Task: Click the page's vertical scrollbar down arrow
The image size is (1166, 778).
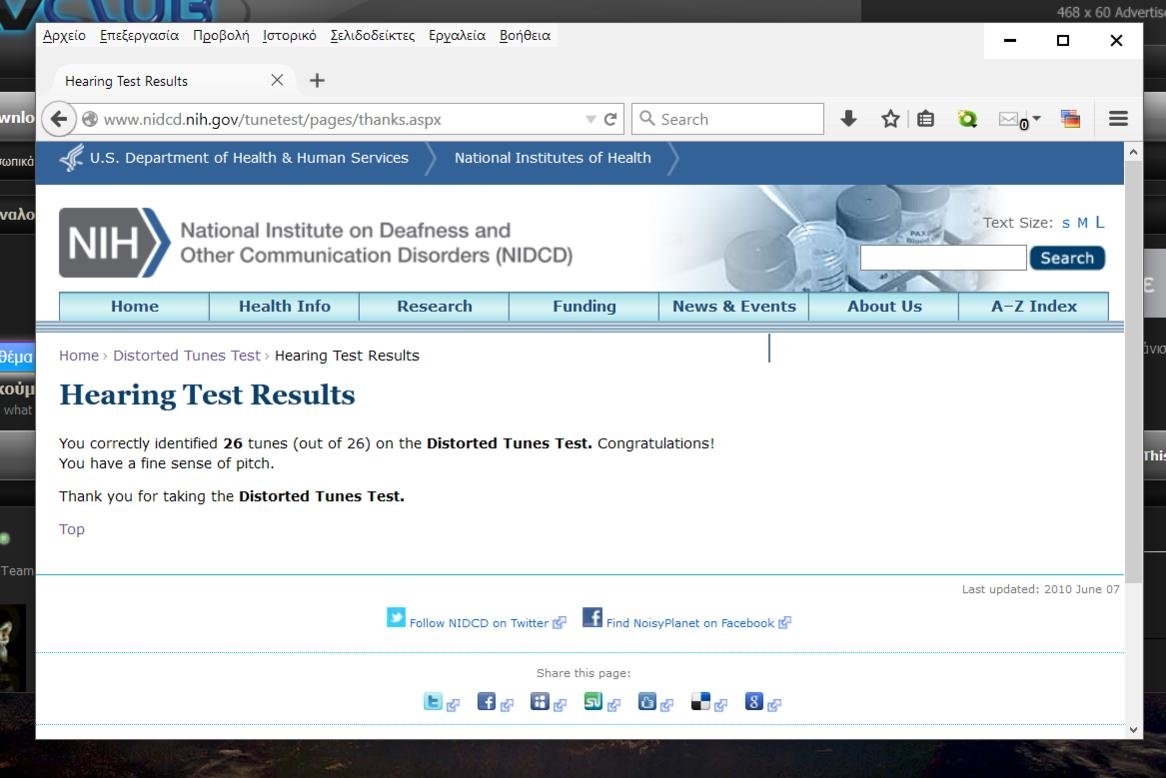Action: [x=1133, y=729]
